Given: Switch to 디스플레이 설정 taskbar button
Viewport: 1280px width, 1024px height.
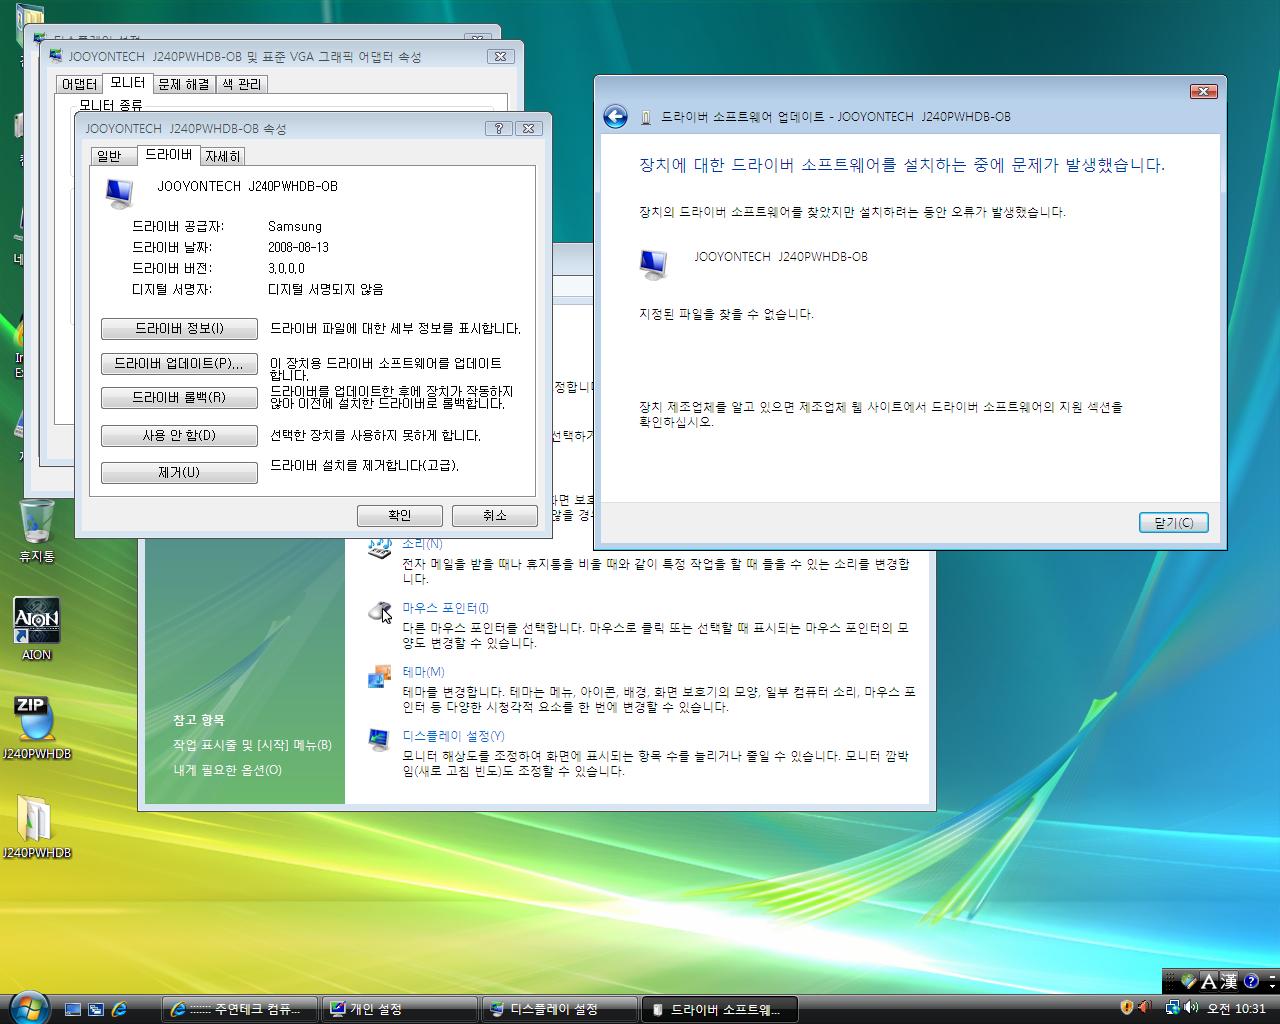Looking at the screenshot, I should tap(560, 1010).
